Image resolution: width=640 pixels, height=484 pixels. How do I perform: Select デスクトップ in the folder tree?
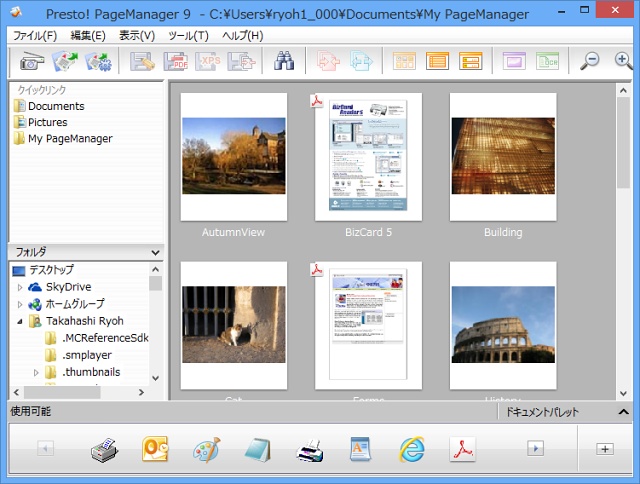click(x=43, y=270)
